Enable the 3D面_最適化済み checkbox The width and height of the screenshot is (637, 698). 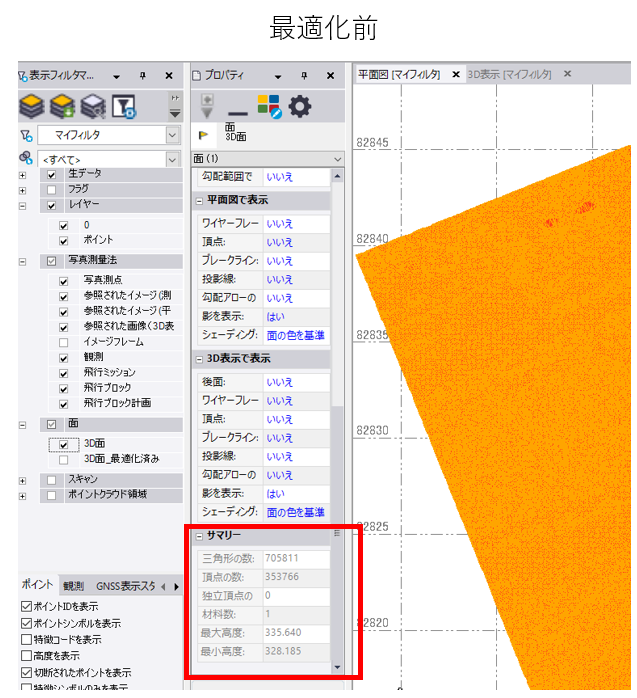click(64, 460)
